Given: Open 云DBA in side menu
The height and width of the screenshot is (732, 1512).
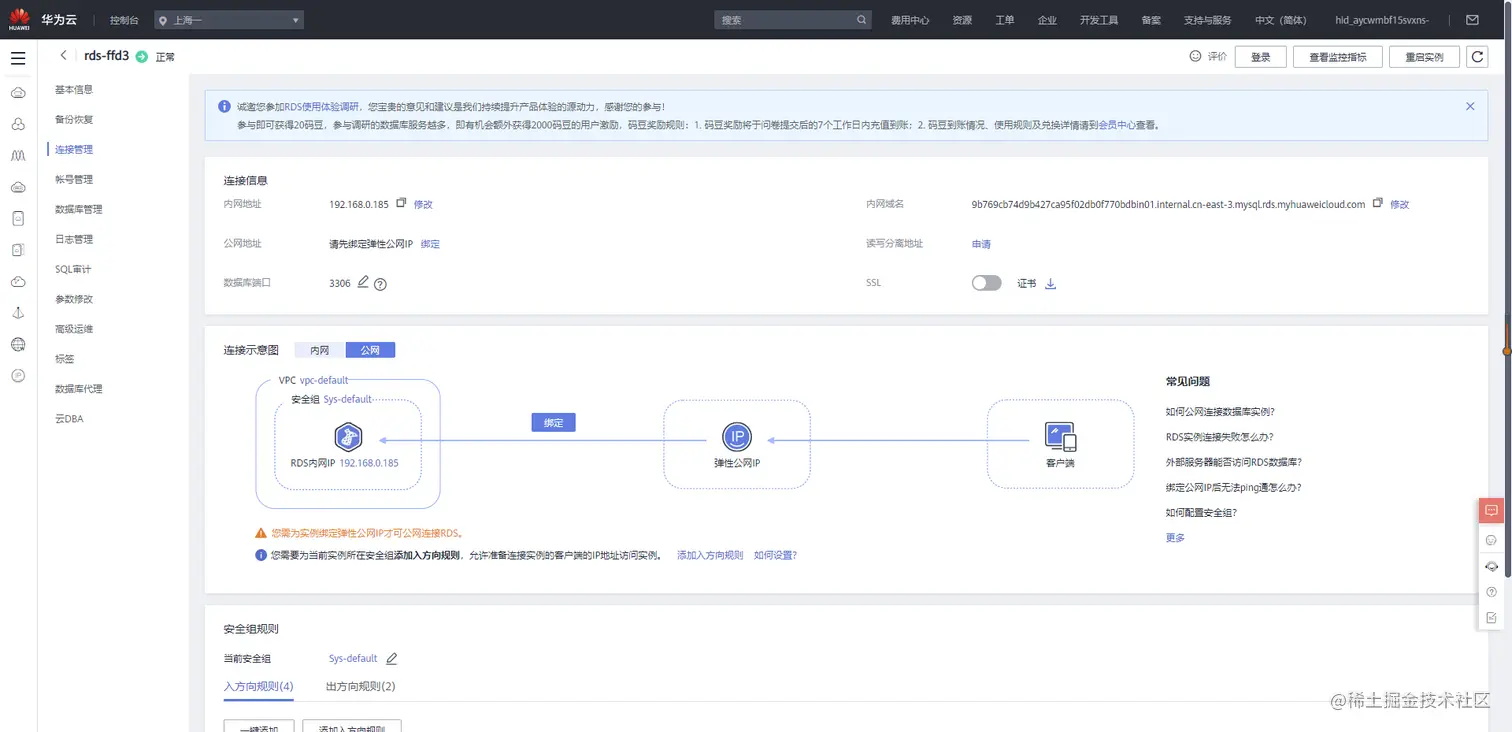Looking at the screenshot, I should tap(69, 419).
